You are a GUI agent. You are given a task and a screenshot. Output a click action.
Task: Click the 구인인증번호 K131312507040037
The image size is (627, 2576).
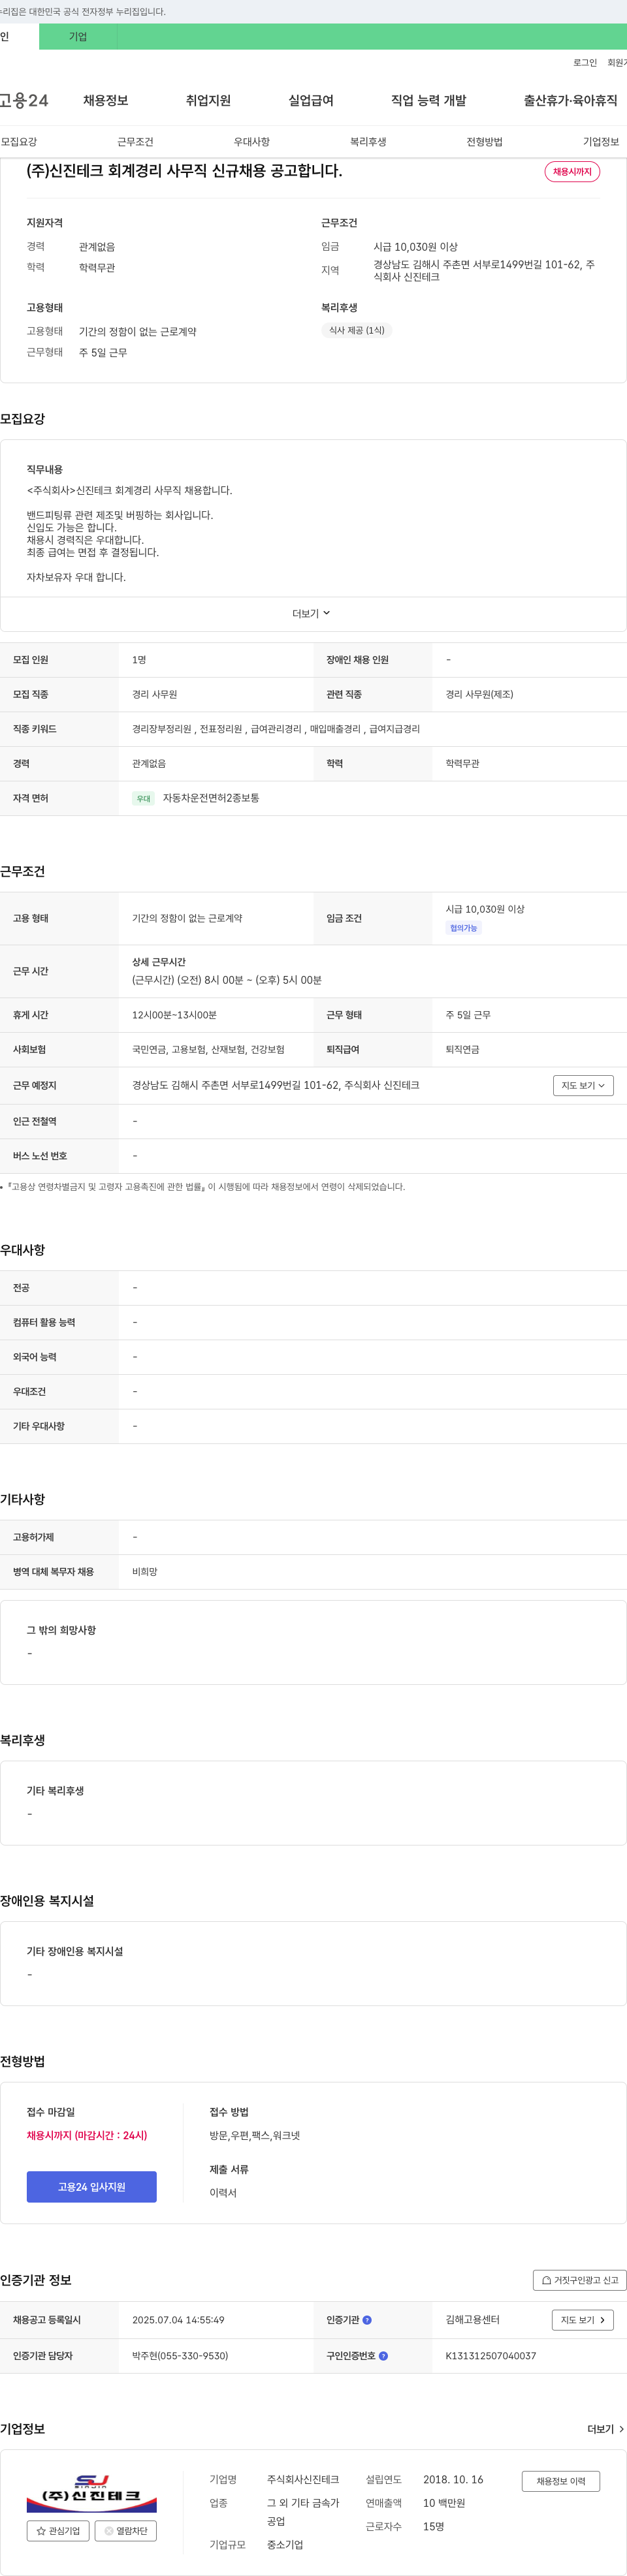(491, 2355)
